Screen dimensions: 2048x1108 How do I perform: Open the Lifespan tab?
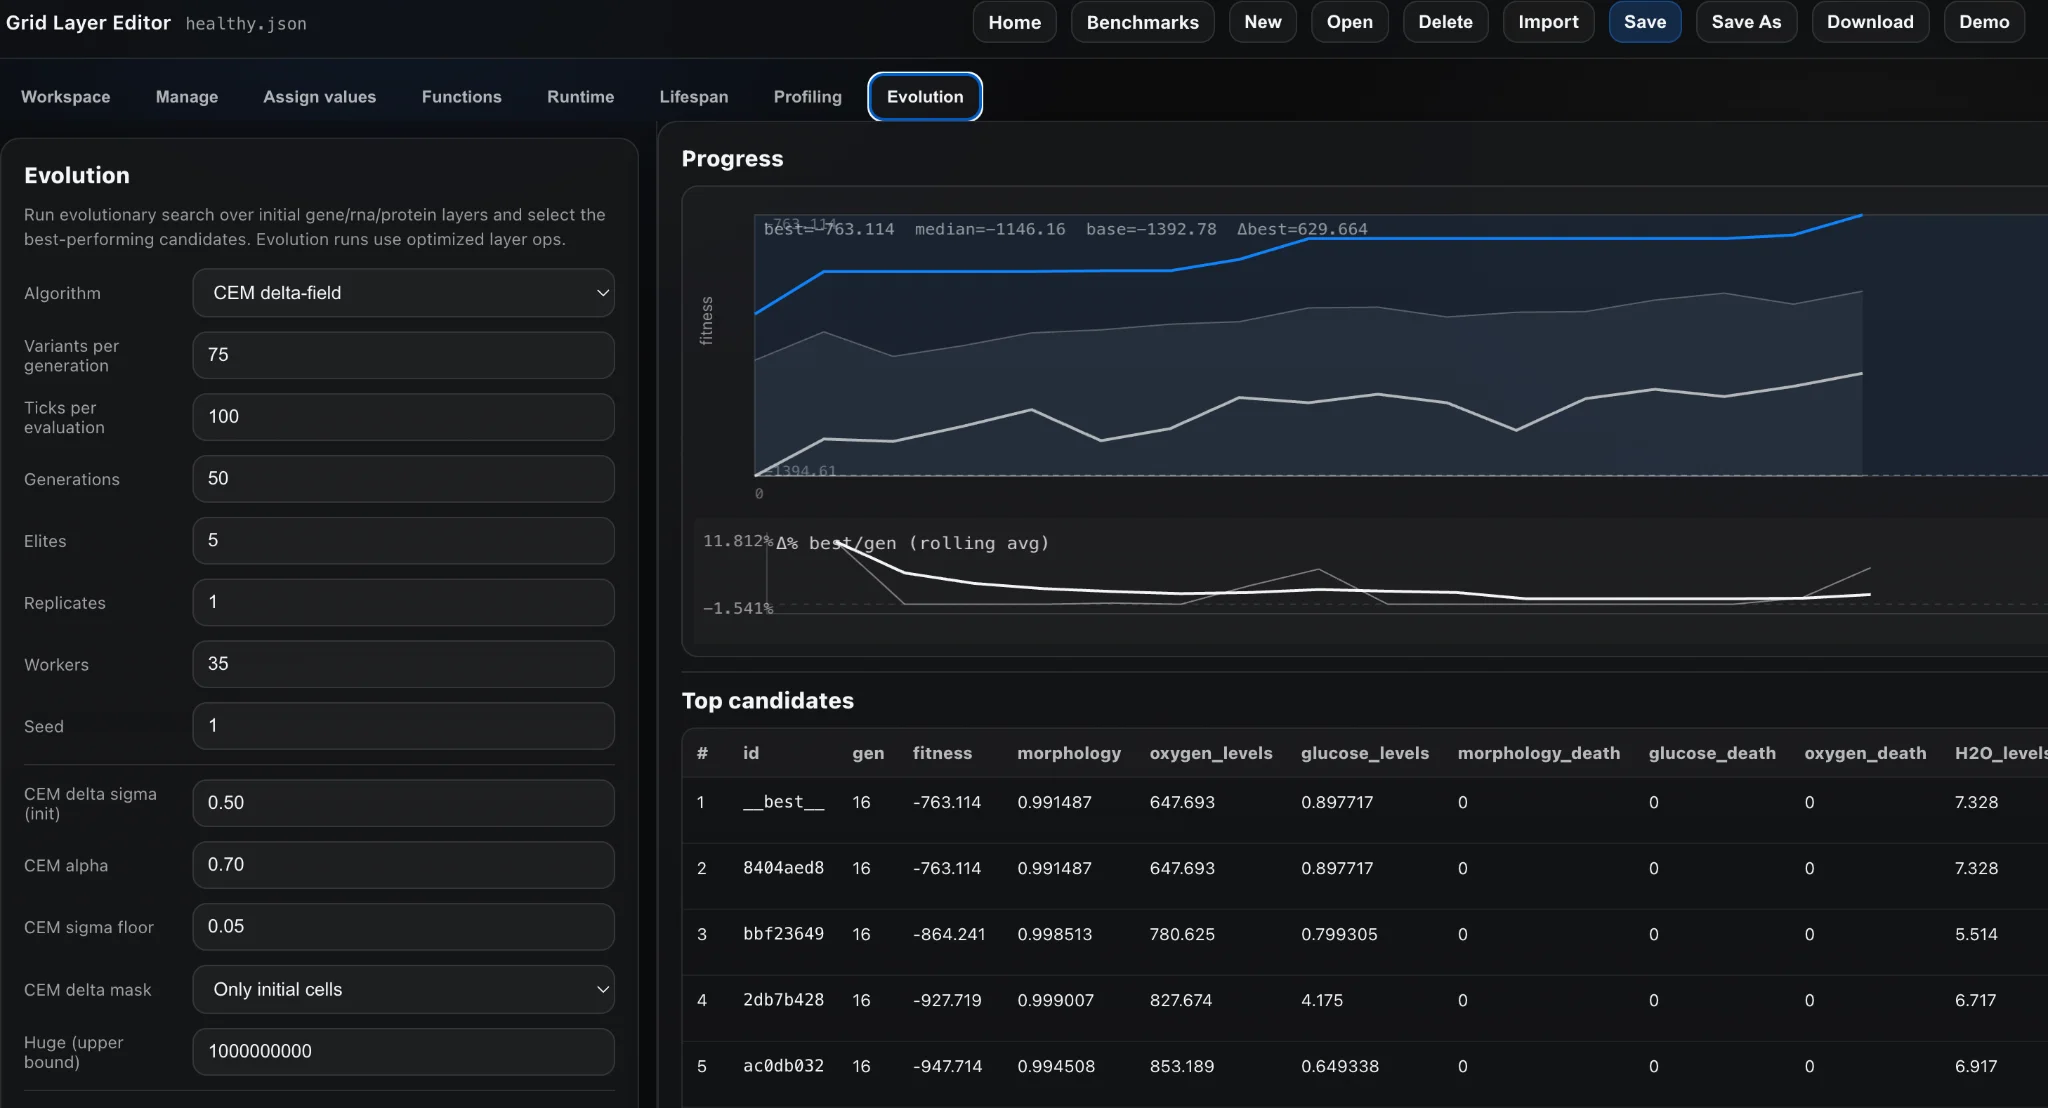(693, 97)
